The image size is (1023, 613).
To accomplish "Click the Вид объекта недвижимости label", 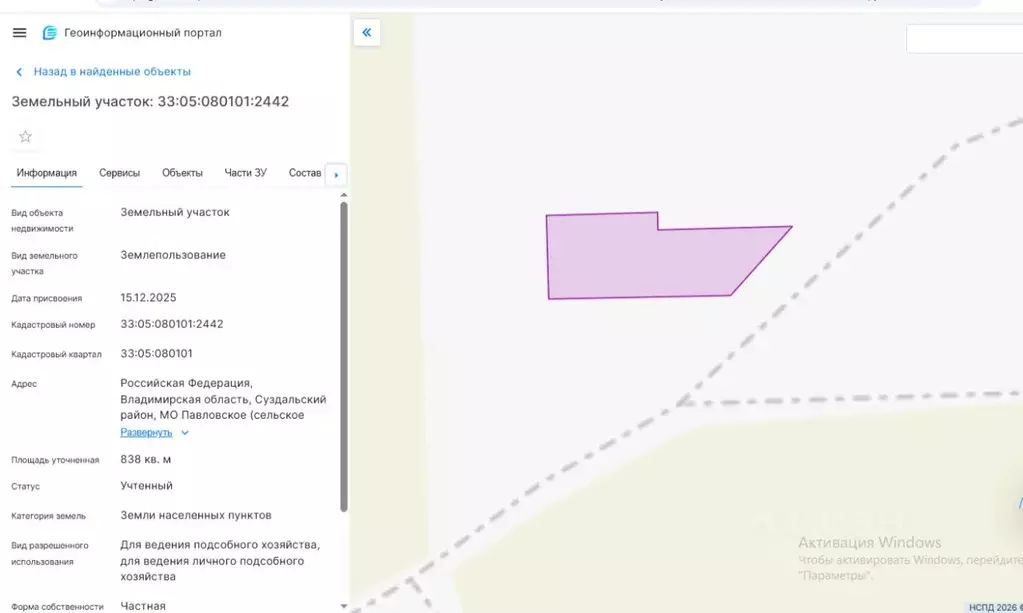I will [42, 220].
